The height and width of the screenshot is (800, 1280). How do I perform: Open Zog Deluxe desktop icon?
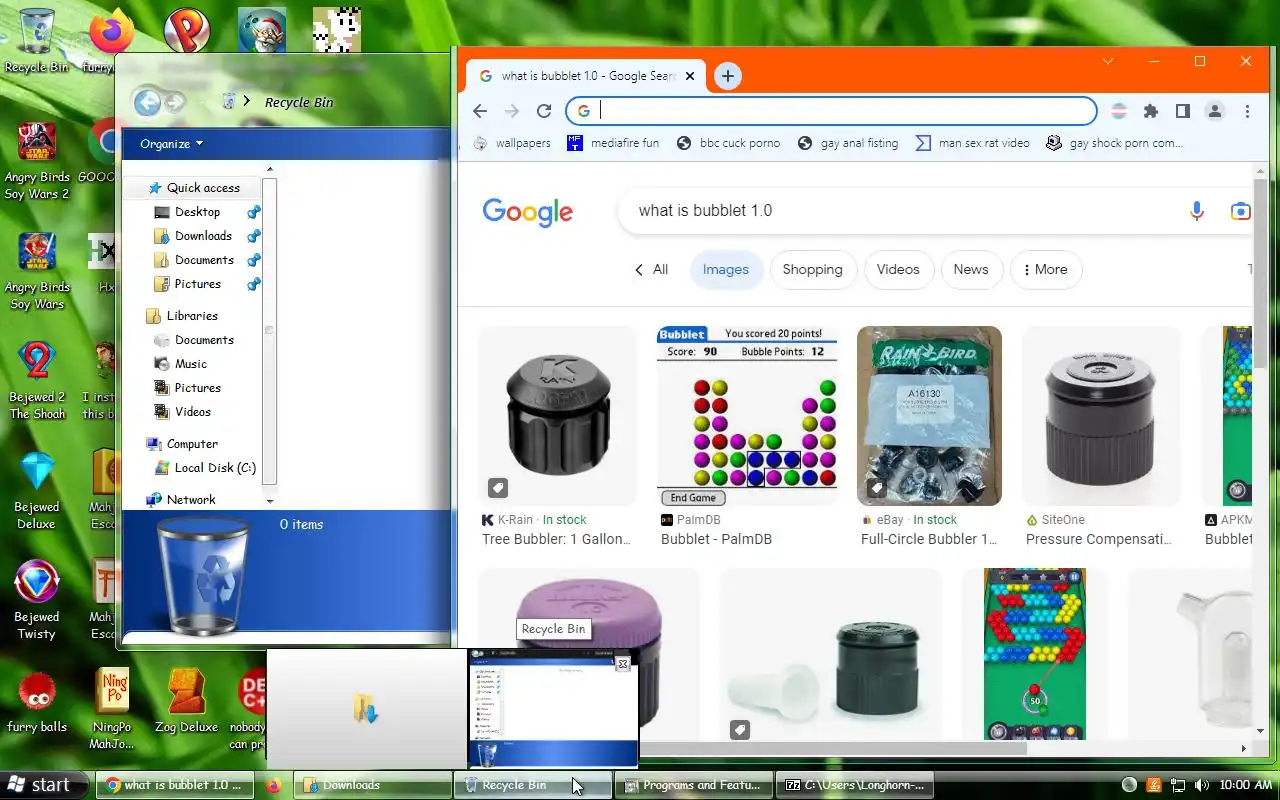186,700
